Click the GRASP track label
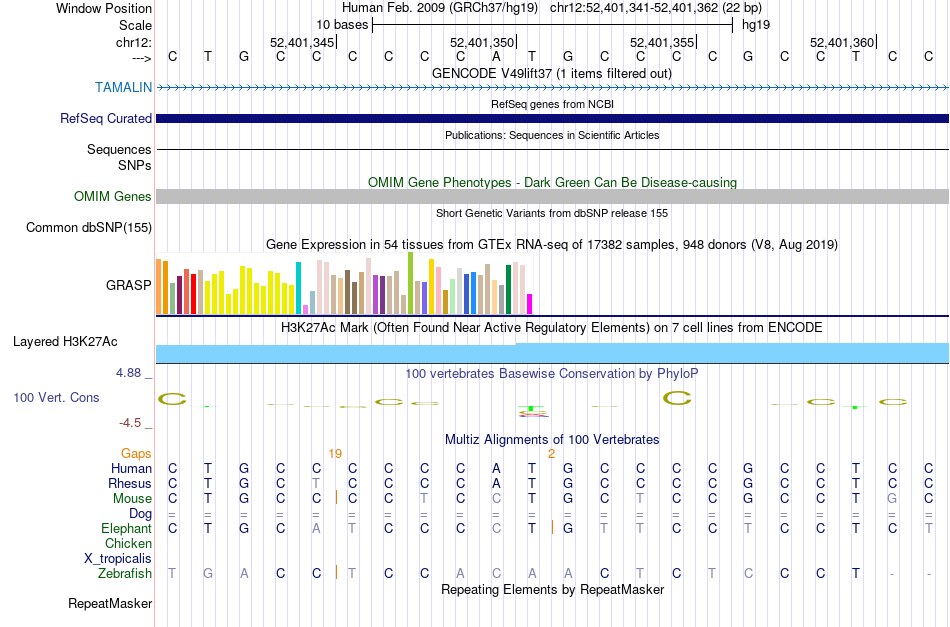 pyautogui.click(x=128, y=285)
